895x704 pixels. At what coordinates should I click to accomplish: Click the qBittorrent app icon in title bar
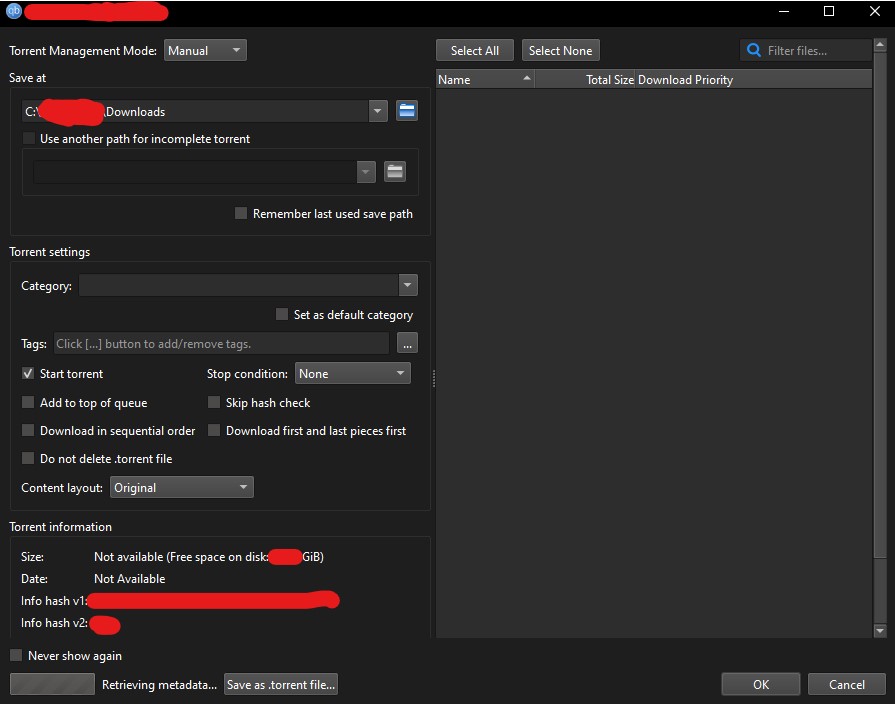pos(14,11)
